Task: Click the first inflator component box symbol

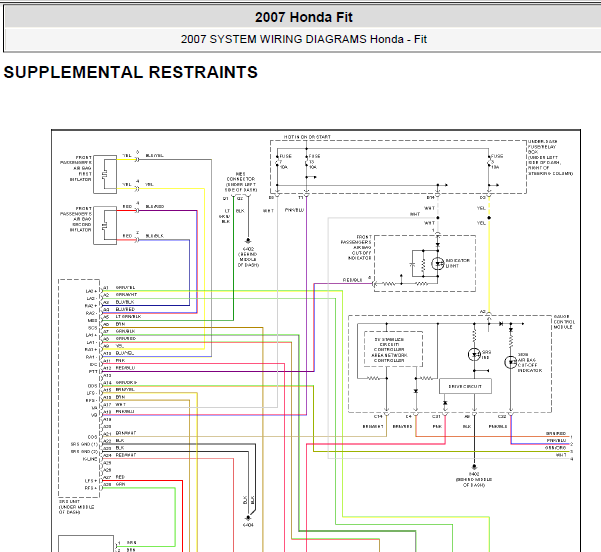Action: pos(105,174)
